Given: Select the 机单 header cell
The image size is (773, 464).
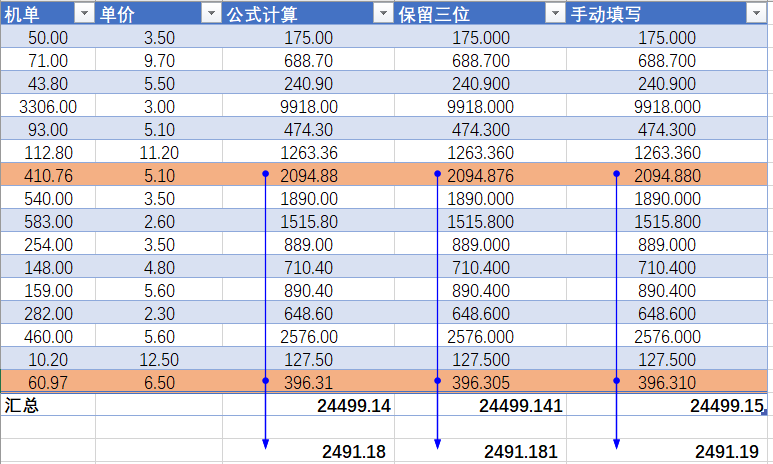Looking at the screenshot, I should point(48,13).
